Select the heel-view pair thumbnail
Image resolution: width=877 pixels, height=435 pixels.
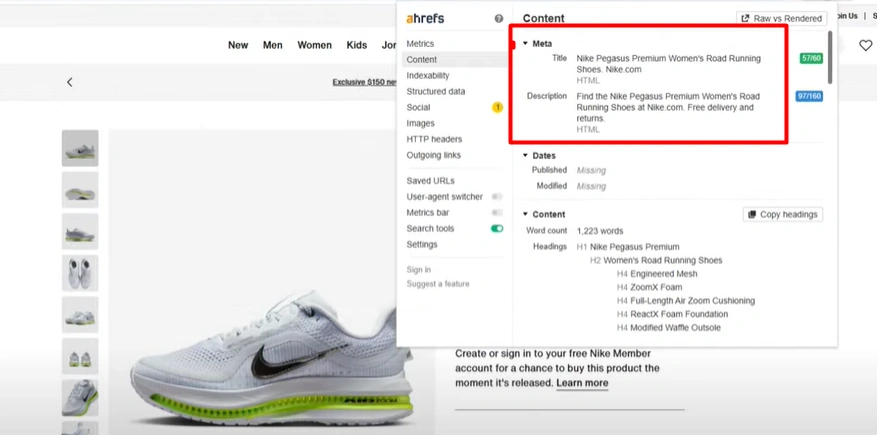tap(80, 356)
